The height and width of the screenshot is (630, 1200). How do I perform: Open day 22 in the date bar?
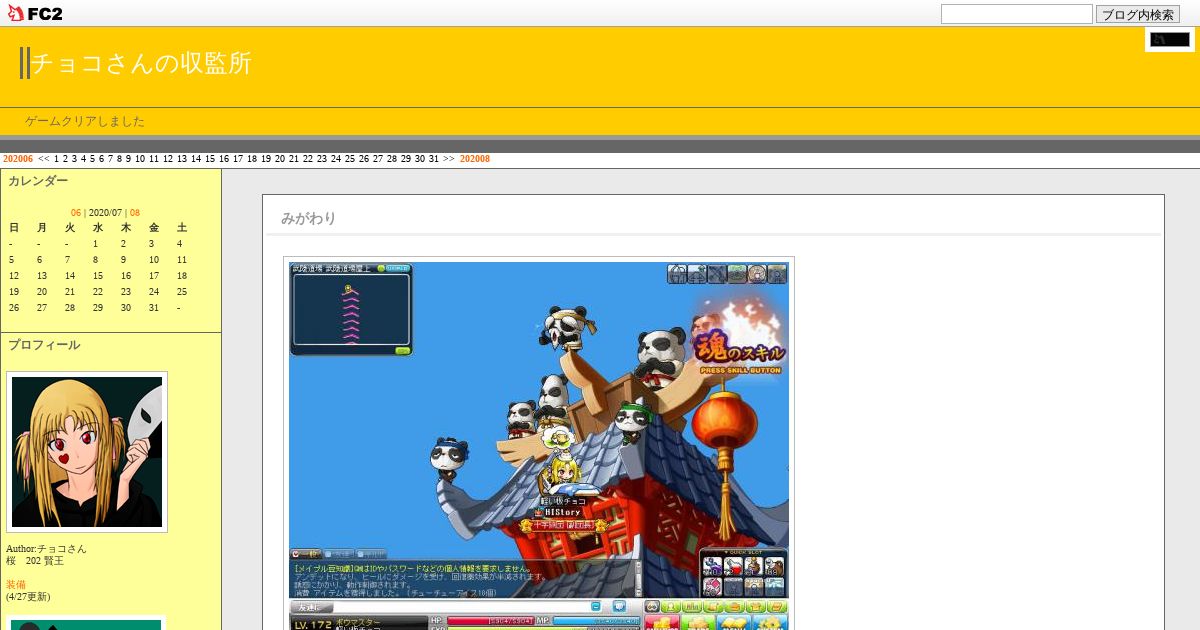[308, 159]
